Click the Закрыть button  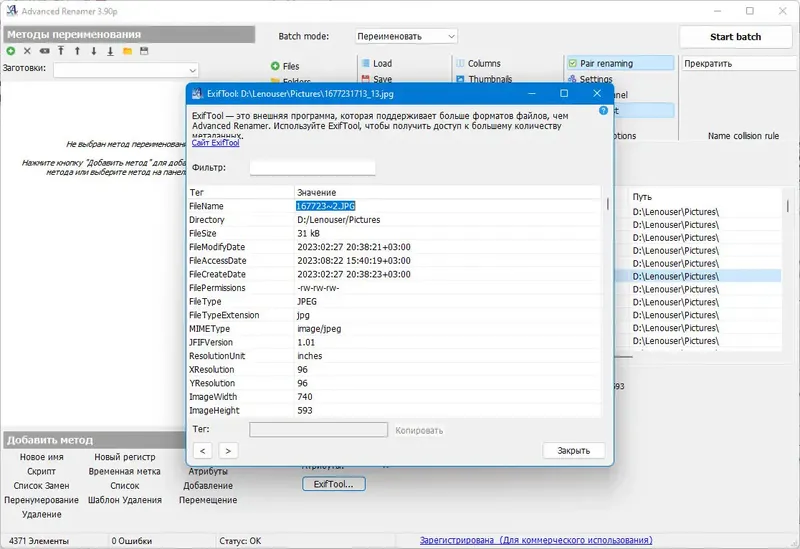click(x=573, y=451)
